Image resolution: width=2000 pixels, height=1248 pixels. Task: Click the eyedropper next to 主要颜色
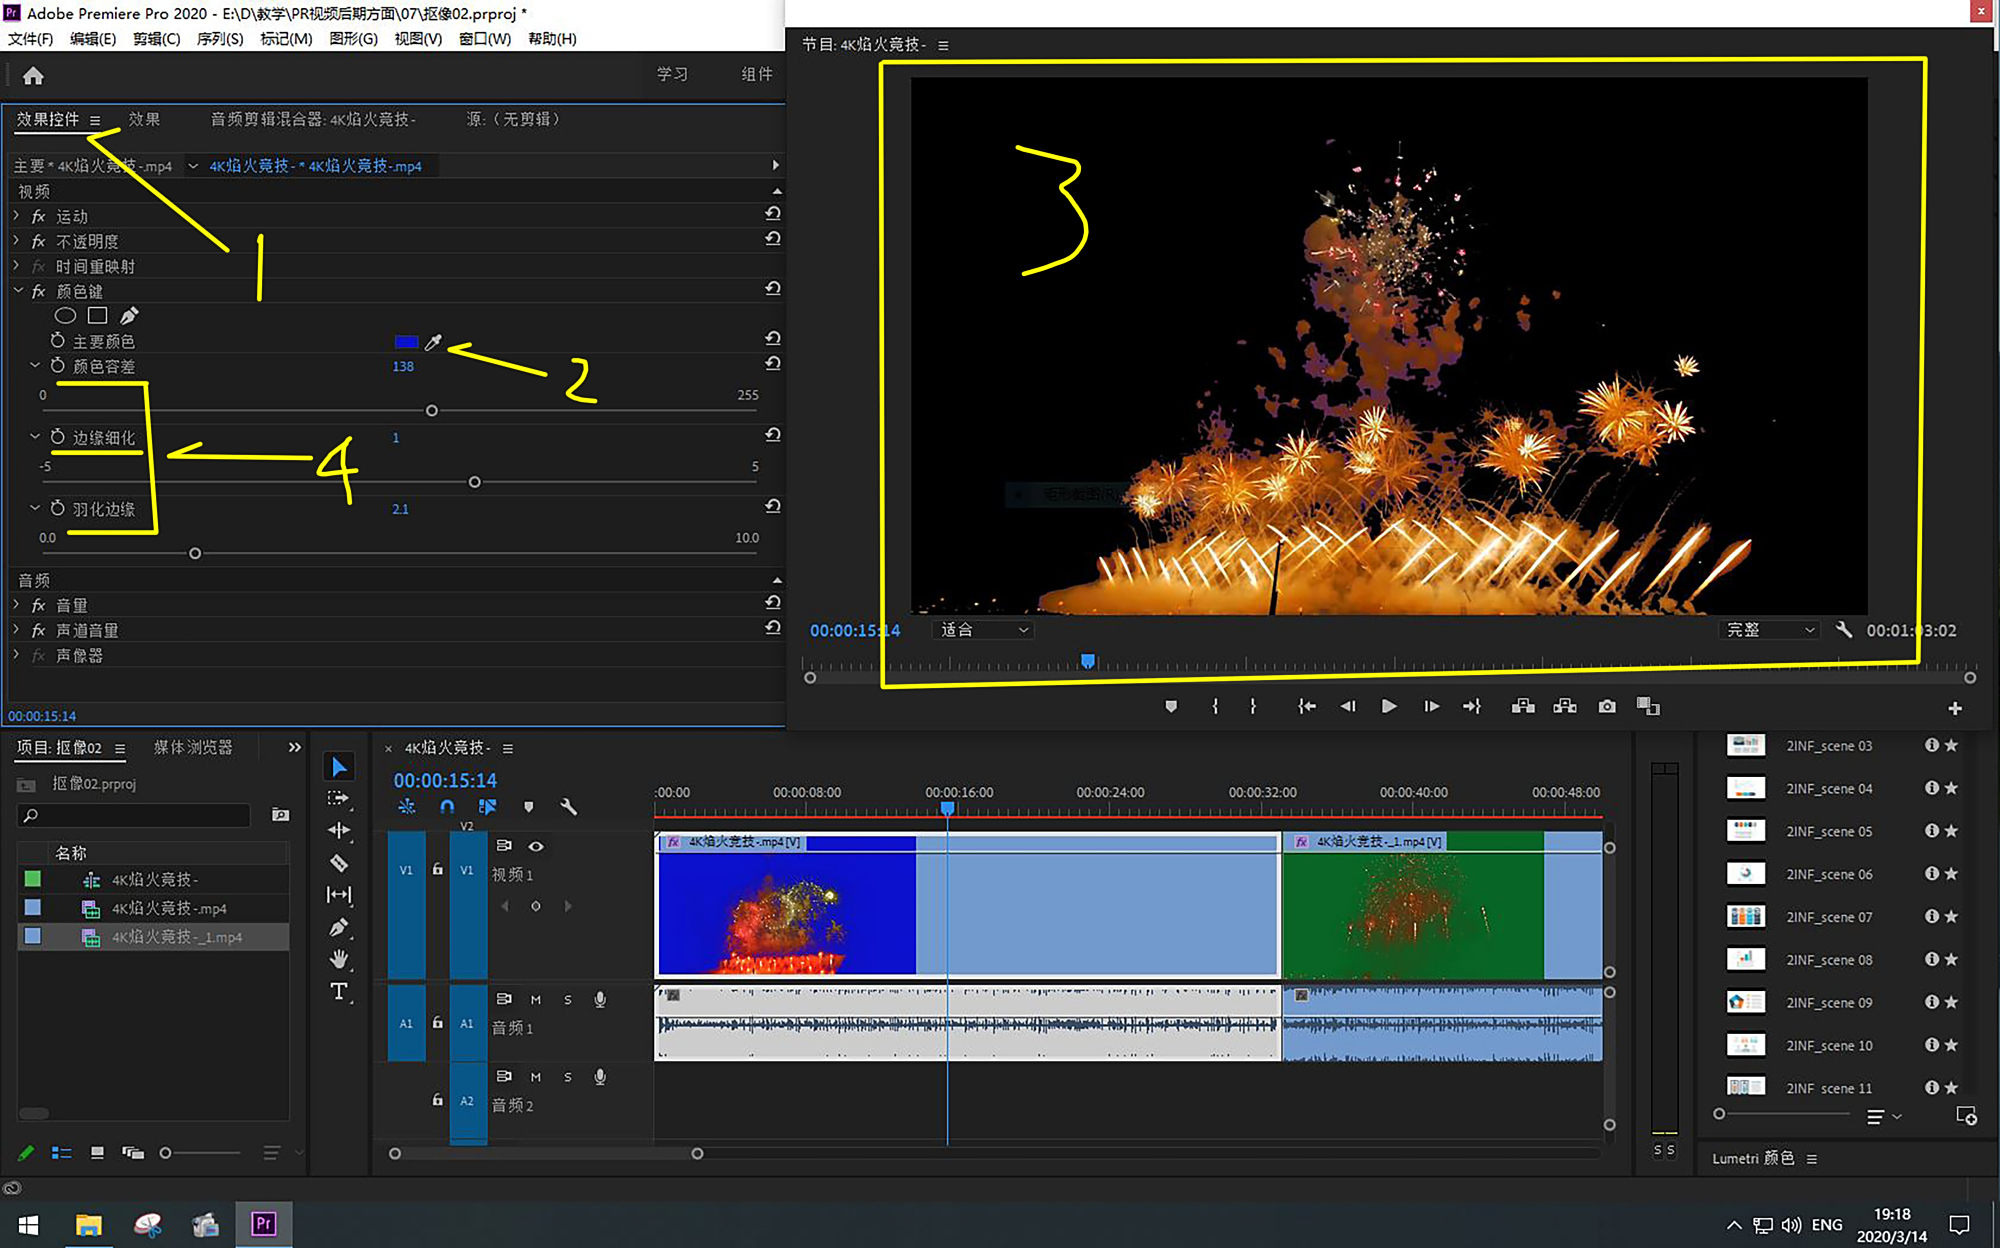point(433,342)
